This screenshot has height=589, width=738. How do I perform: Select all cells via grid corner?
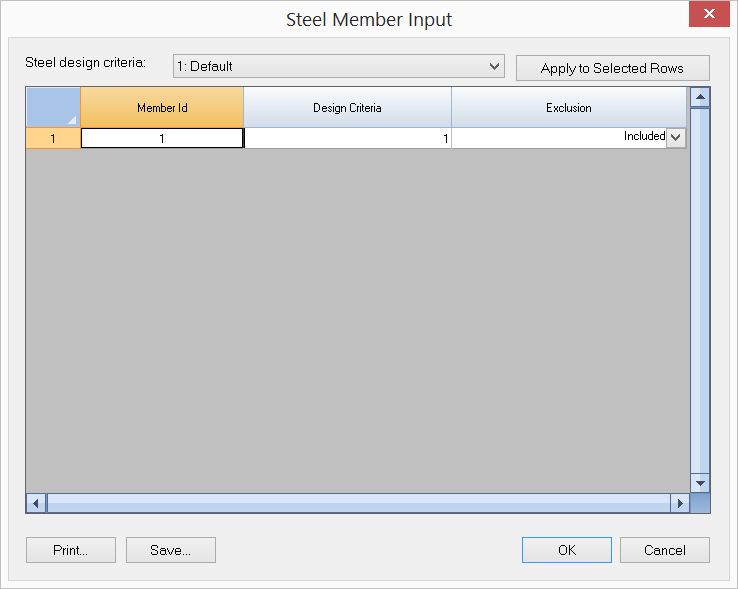(x=53, y=107)
